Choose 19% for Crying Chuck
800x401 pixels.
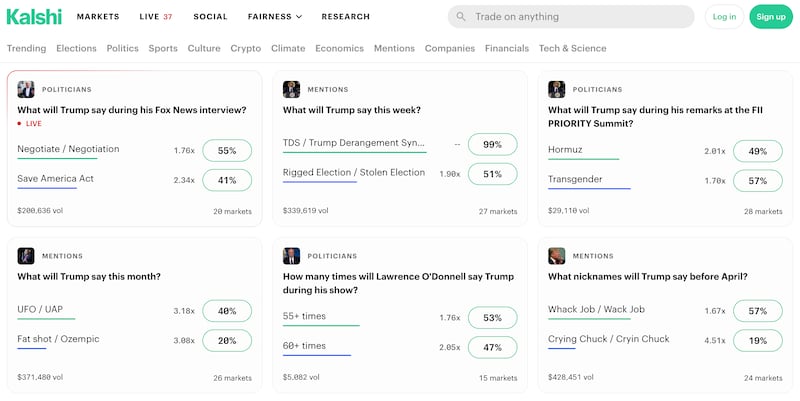(758, 340)
